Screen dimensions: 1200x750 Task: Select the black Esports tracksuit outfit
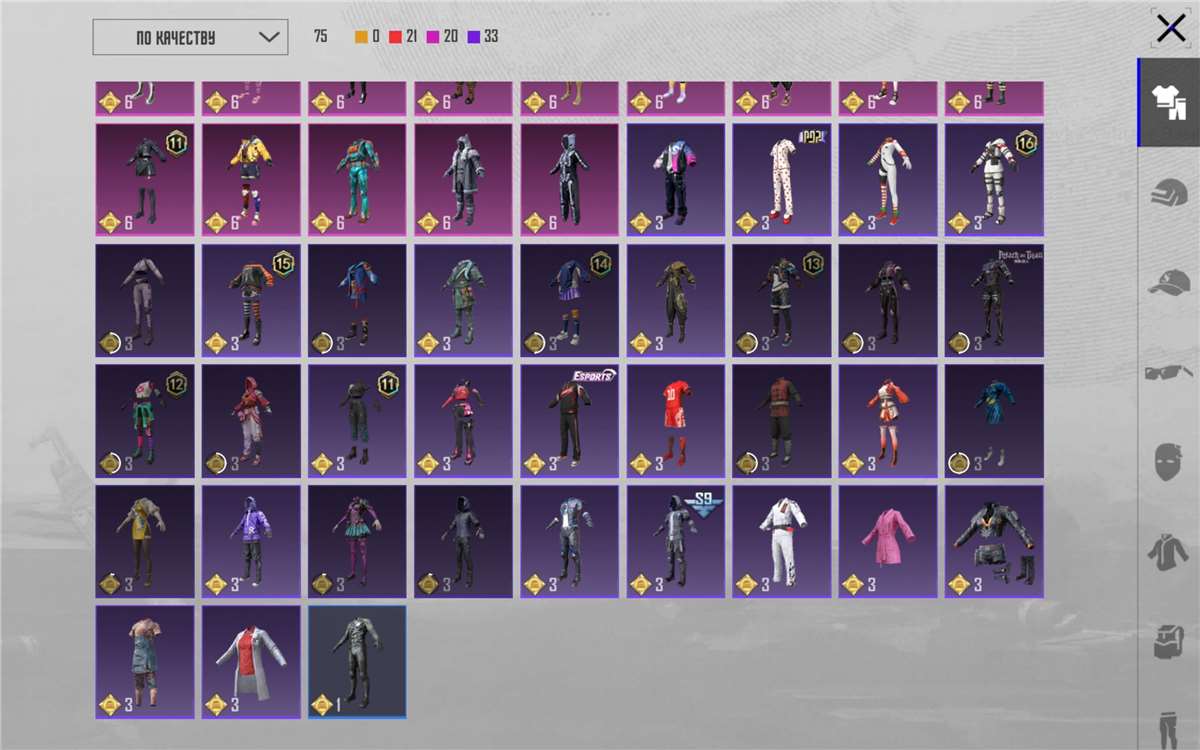(x=569, y=420)
